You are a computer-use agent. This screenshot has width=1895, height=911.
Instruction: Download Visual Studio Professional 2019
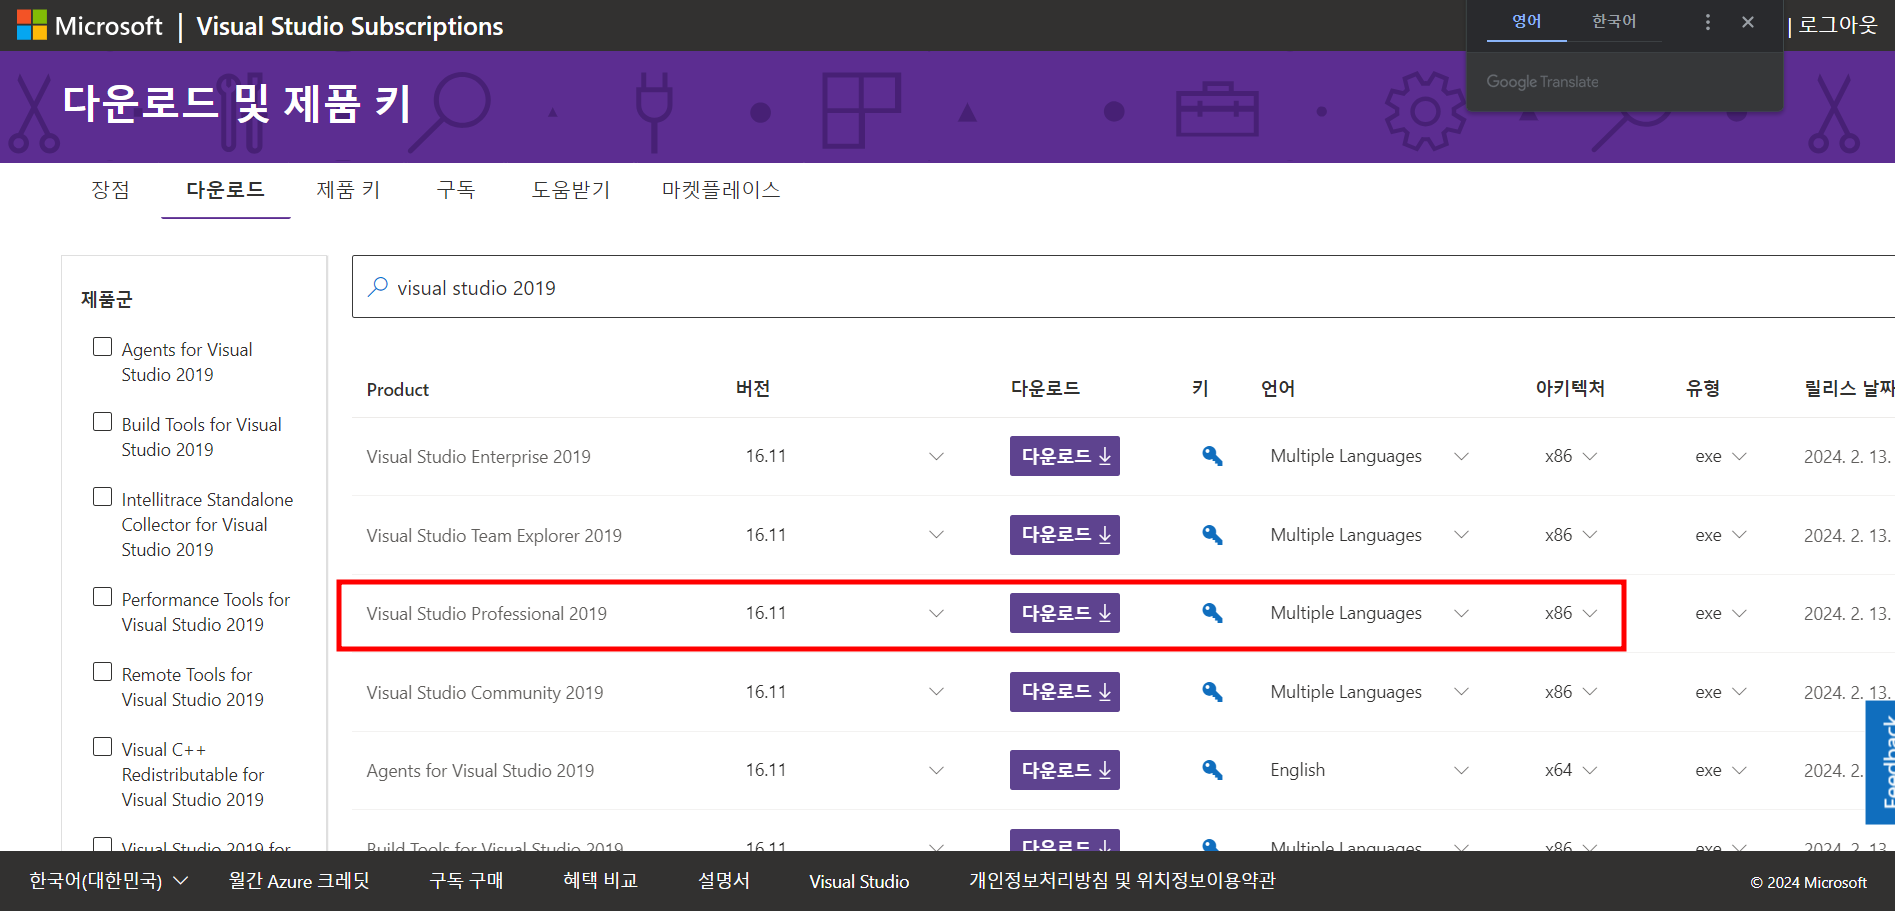coord(1065,613)
